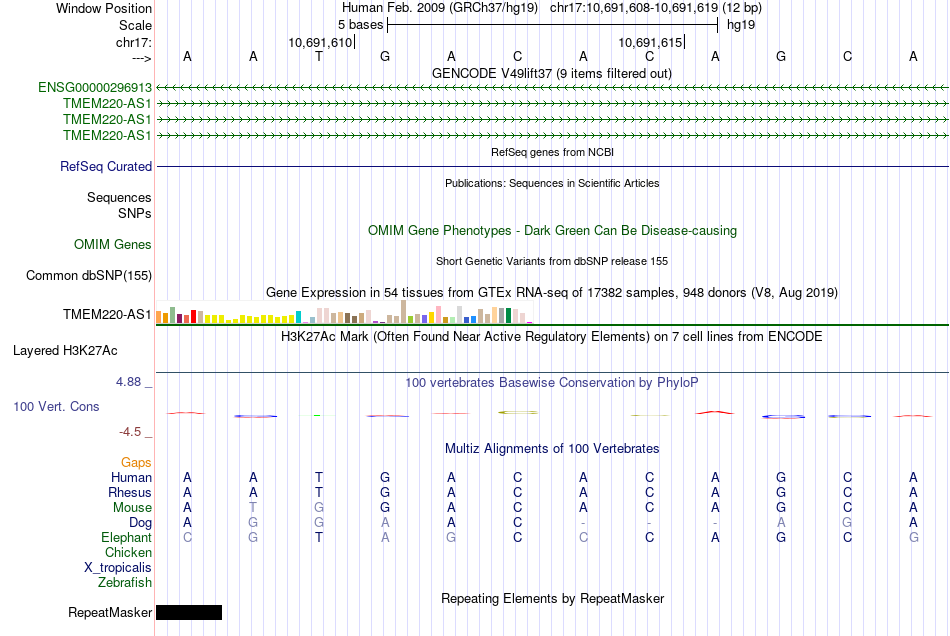950x636 pixels.
Task: Click the orange Gaps label
Action: 136,463
